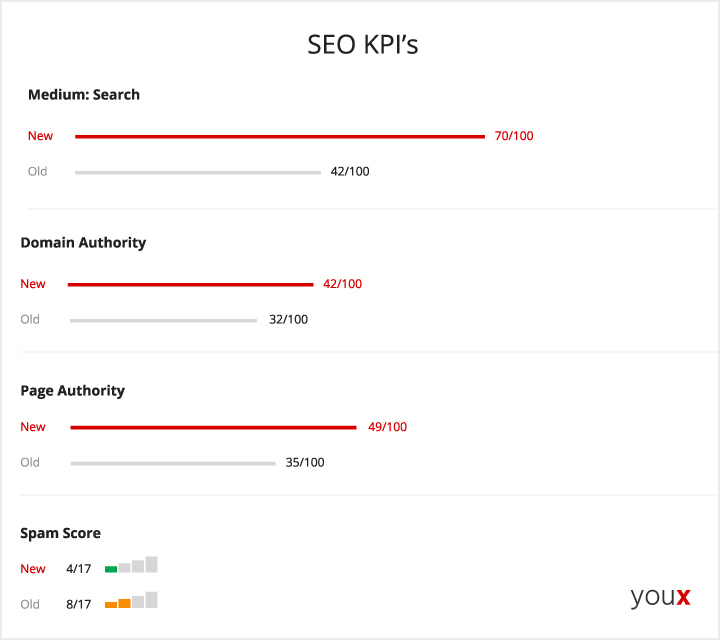Image resolution: width=720 pixels, height=640 pixels.
Task: Click the 8/17 spam score value
Action: point(79,604)
